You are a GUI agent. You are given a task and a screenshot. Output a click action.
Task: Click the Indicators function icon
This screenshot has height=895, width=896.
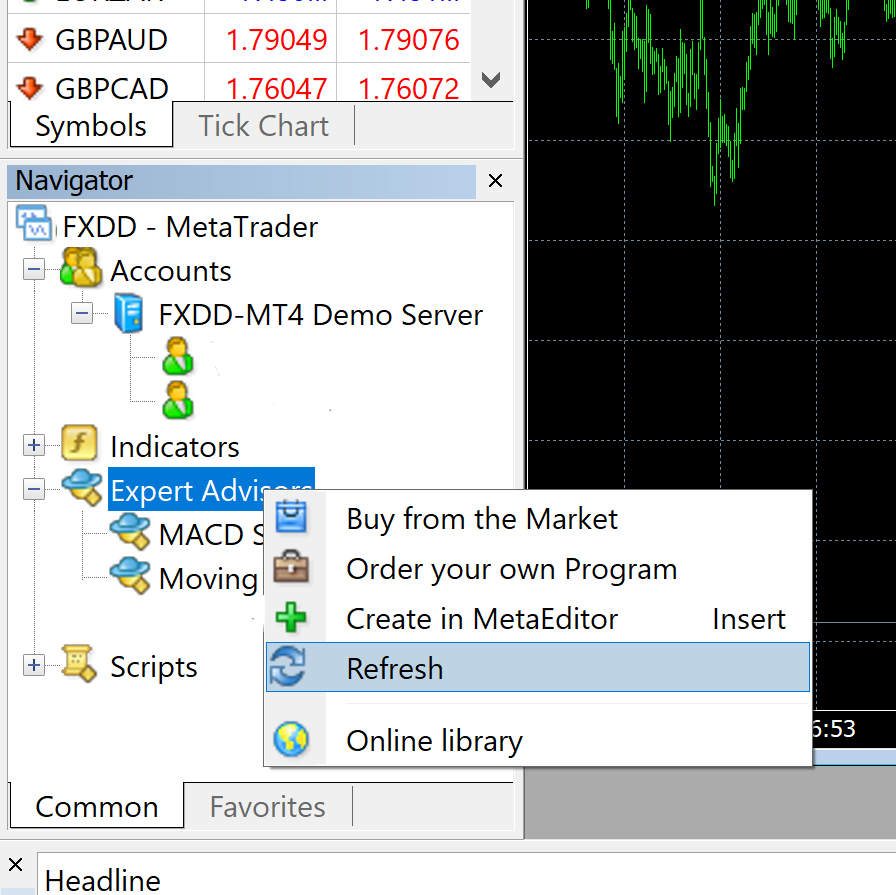pos(79,443)
